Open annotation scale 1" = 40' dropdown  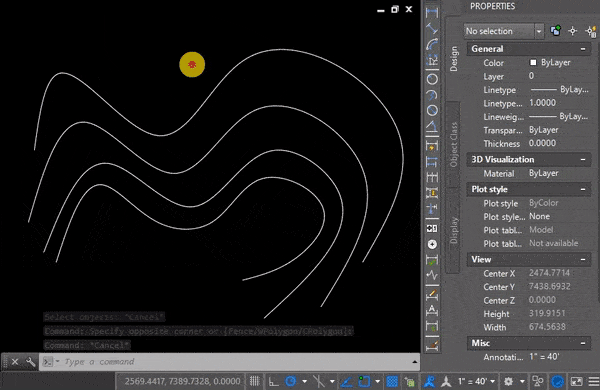tap(476, 381)
